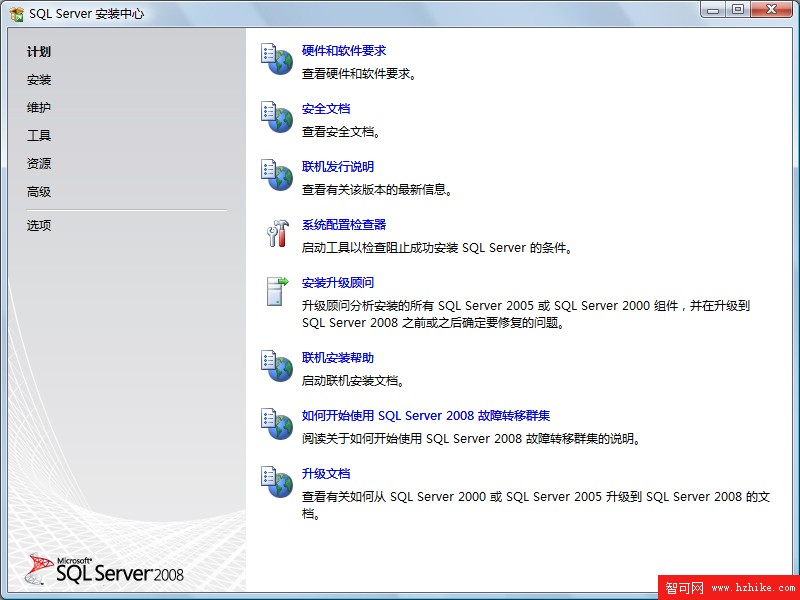Close the SQL Server 安装中心 window

pos(771,10)
